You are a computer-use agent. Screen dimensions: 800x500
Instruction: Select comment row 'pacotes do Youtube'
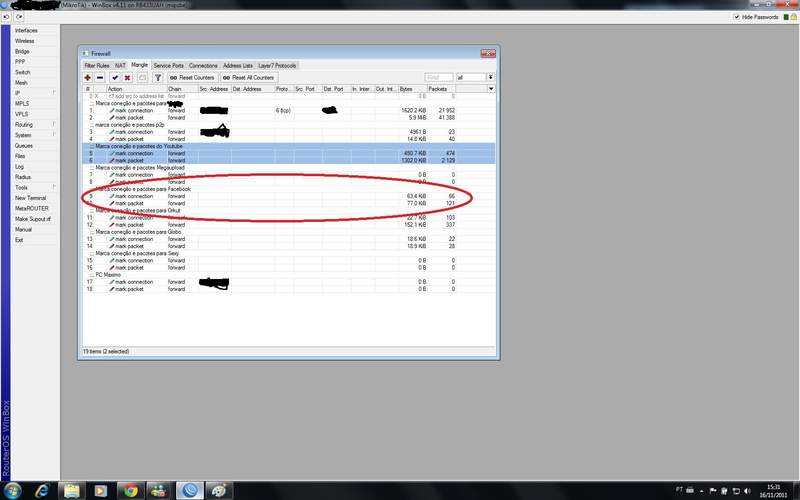point(289,146)
